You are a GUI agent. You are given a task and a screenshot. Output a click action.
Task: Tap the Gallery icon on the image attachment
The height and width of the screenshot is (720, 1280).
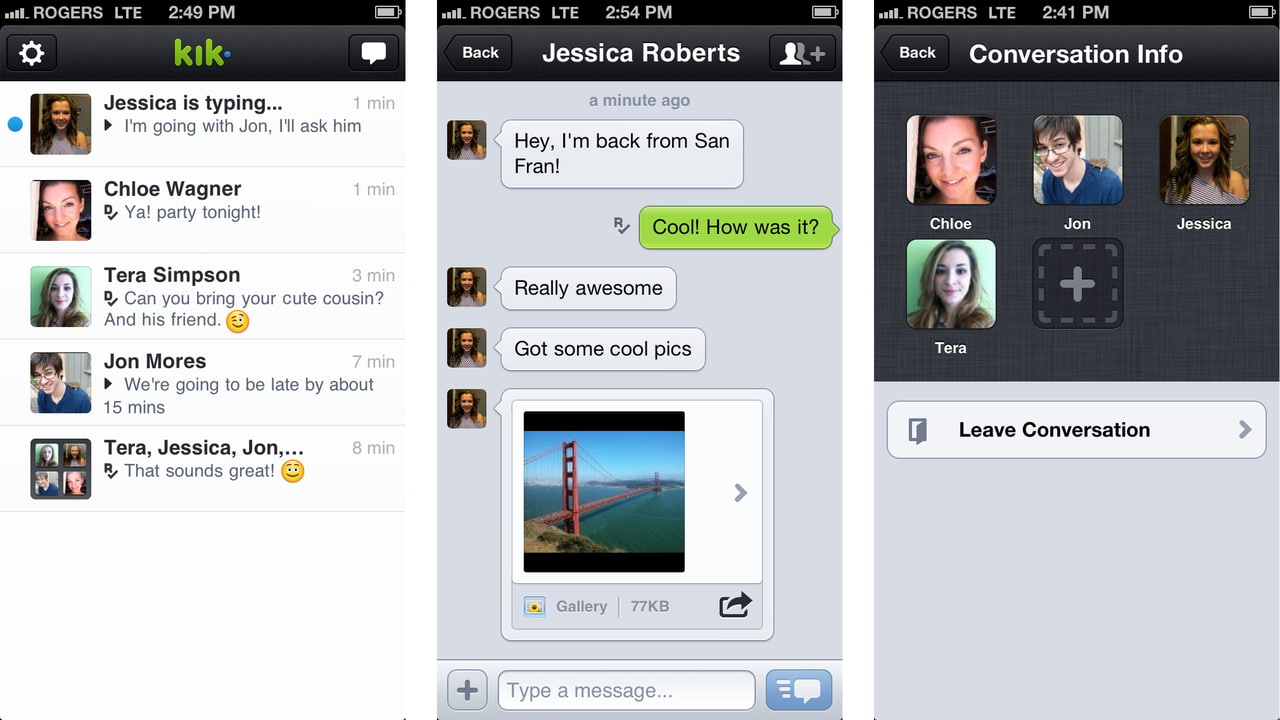pos(534,605)
